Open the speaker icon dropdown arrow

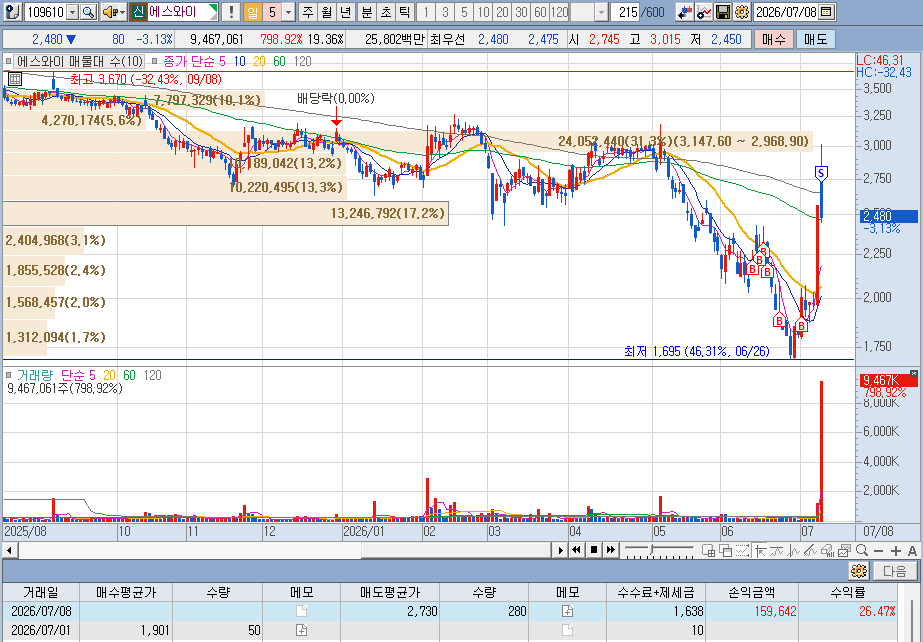click(x=122, y=12)
